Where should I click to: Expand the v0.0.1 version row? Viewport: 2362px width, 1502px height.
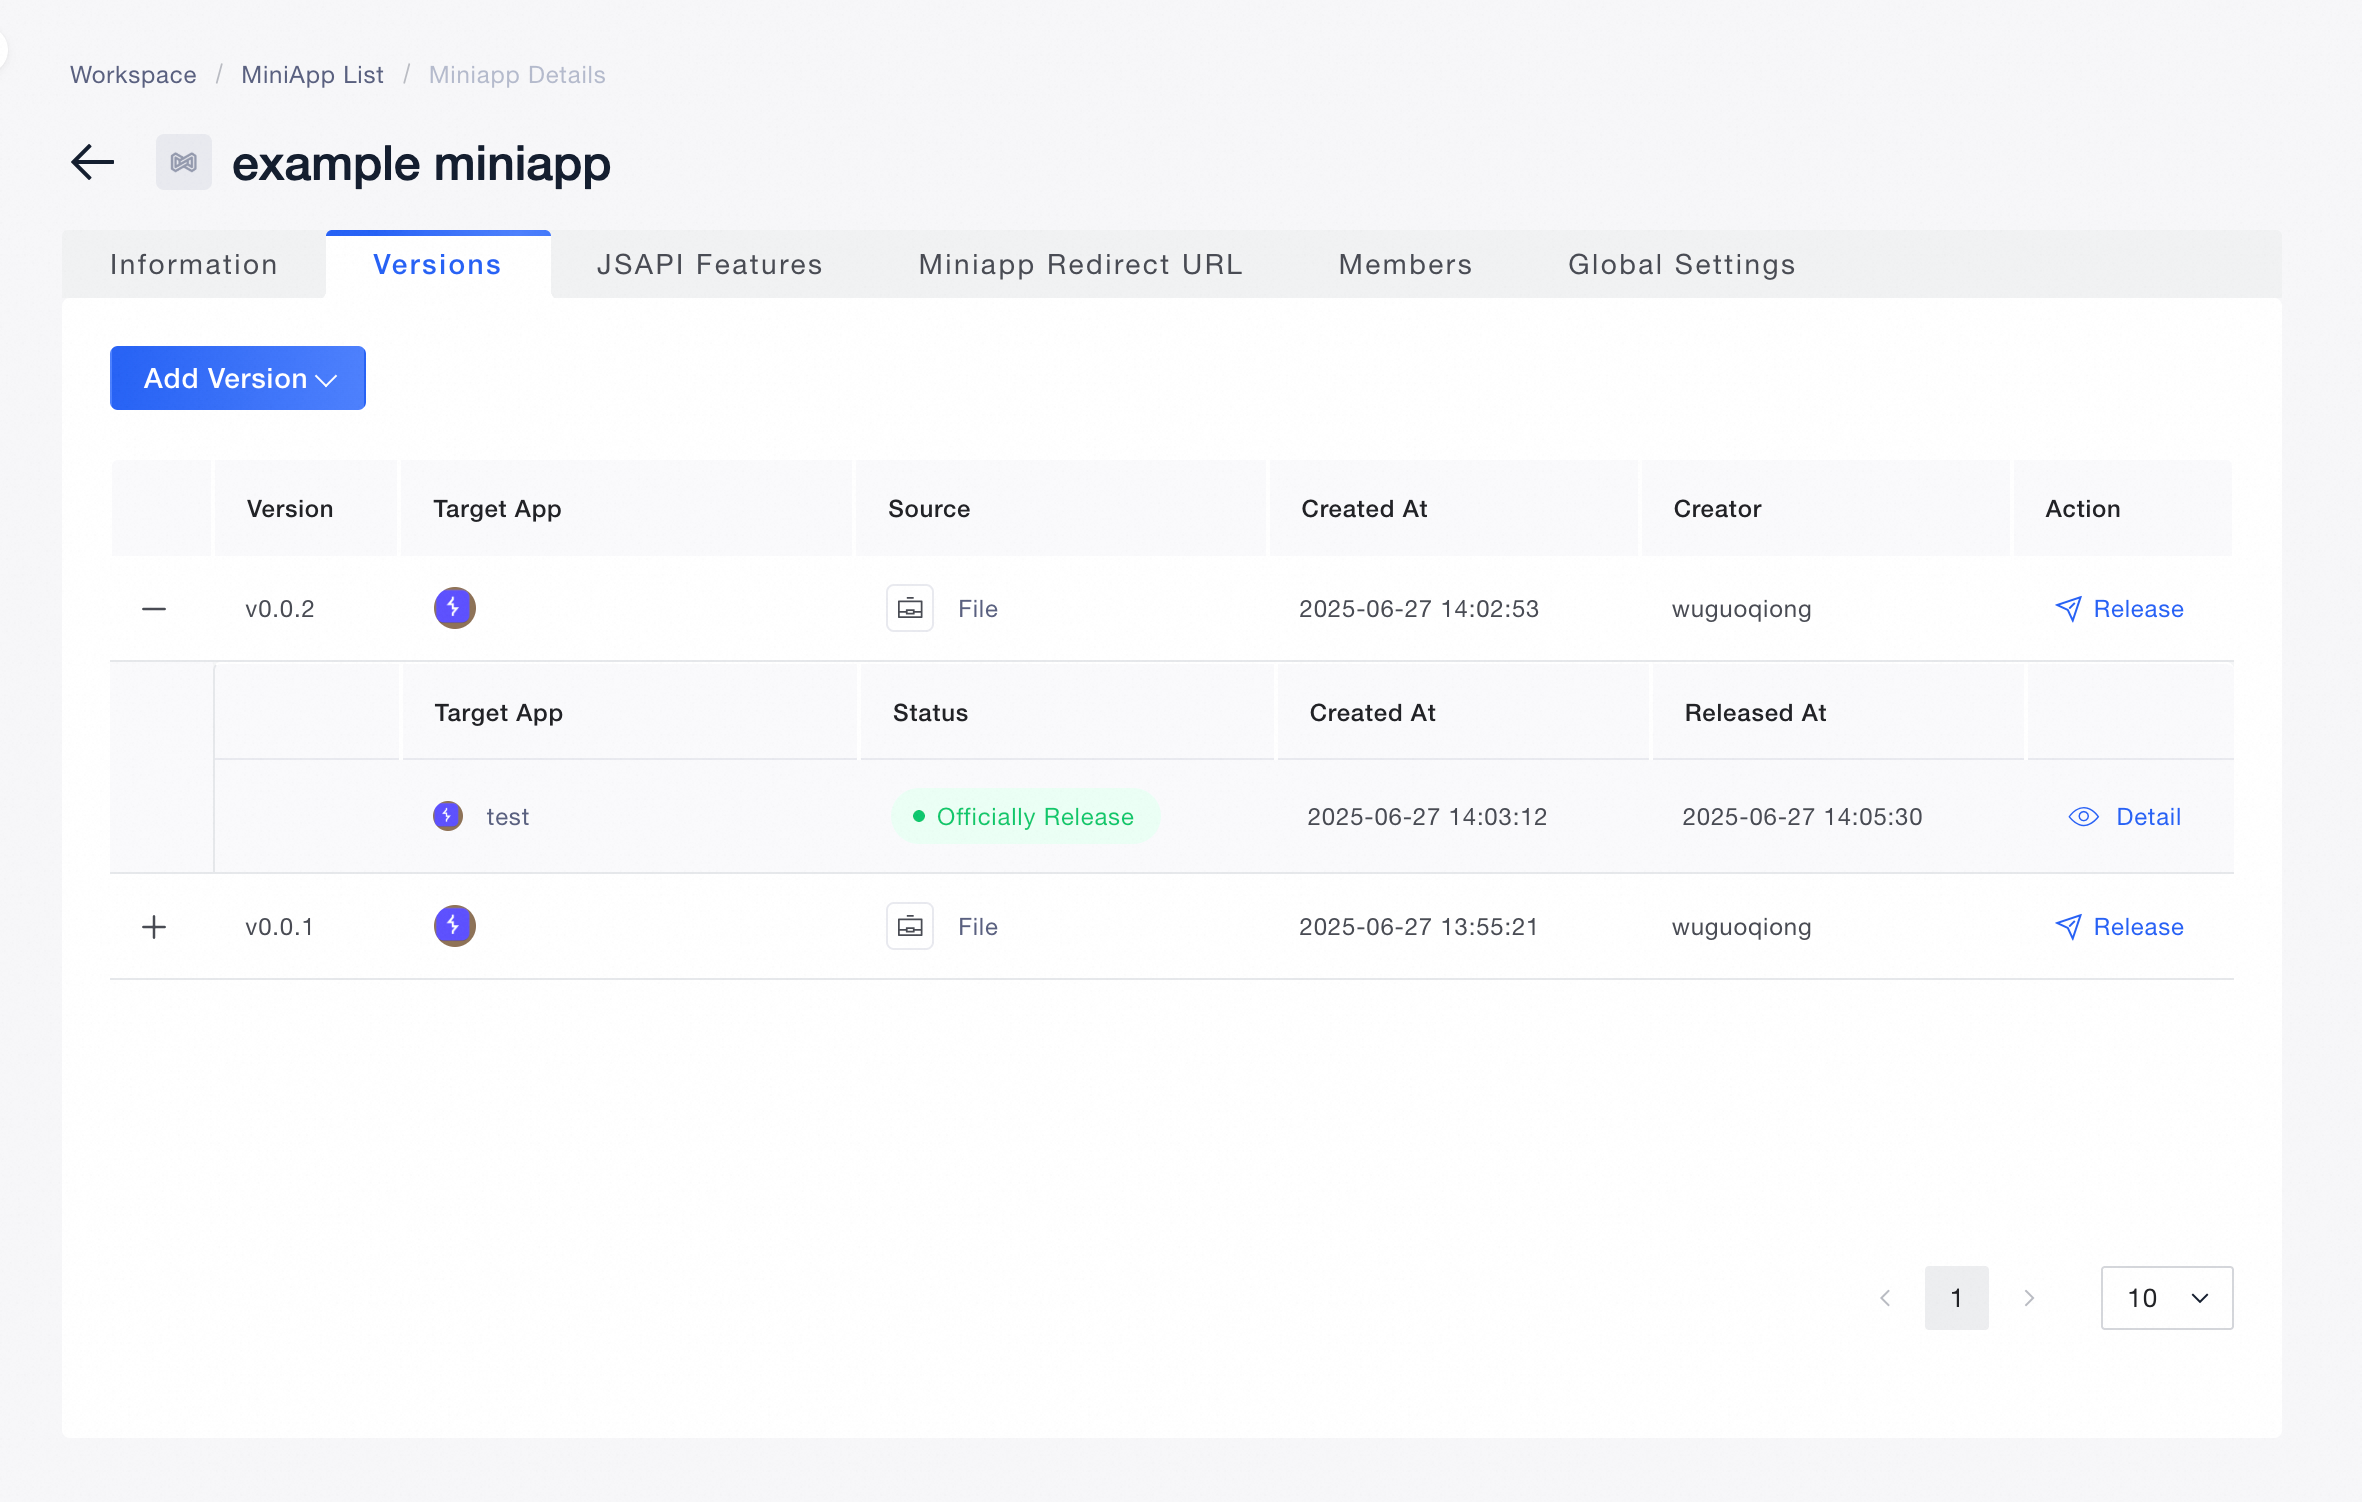coord(154,927)
